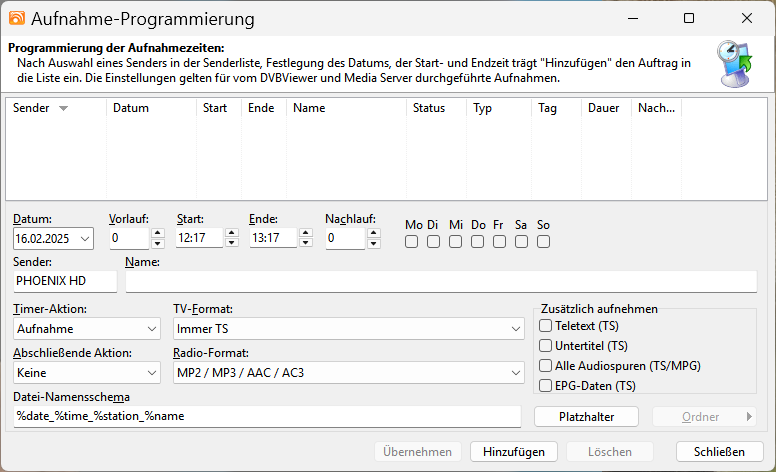
Task: Increase the Vorlauf value with up arrow
Action: pyautogui.click(x=157, y=233)
